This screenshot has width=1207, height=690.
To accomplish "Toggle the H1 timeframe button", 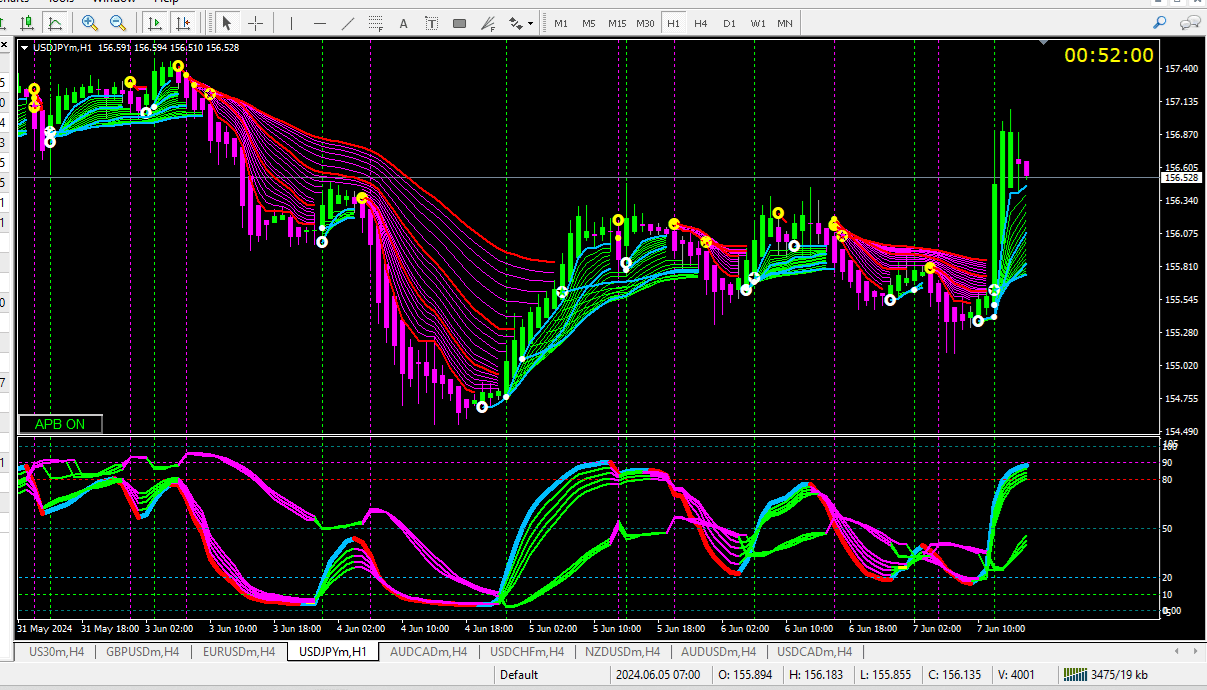I will 673,23.
